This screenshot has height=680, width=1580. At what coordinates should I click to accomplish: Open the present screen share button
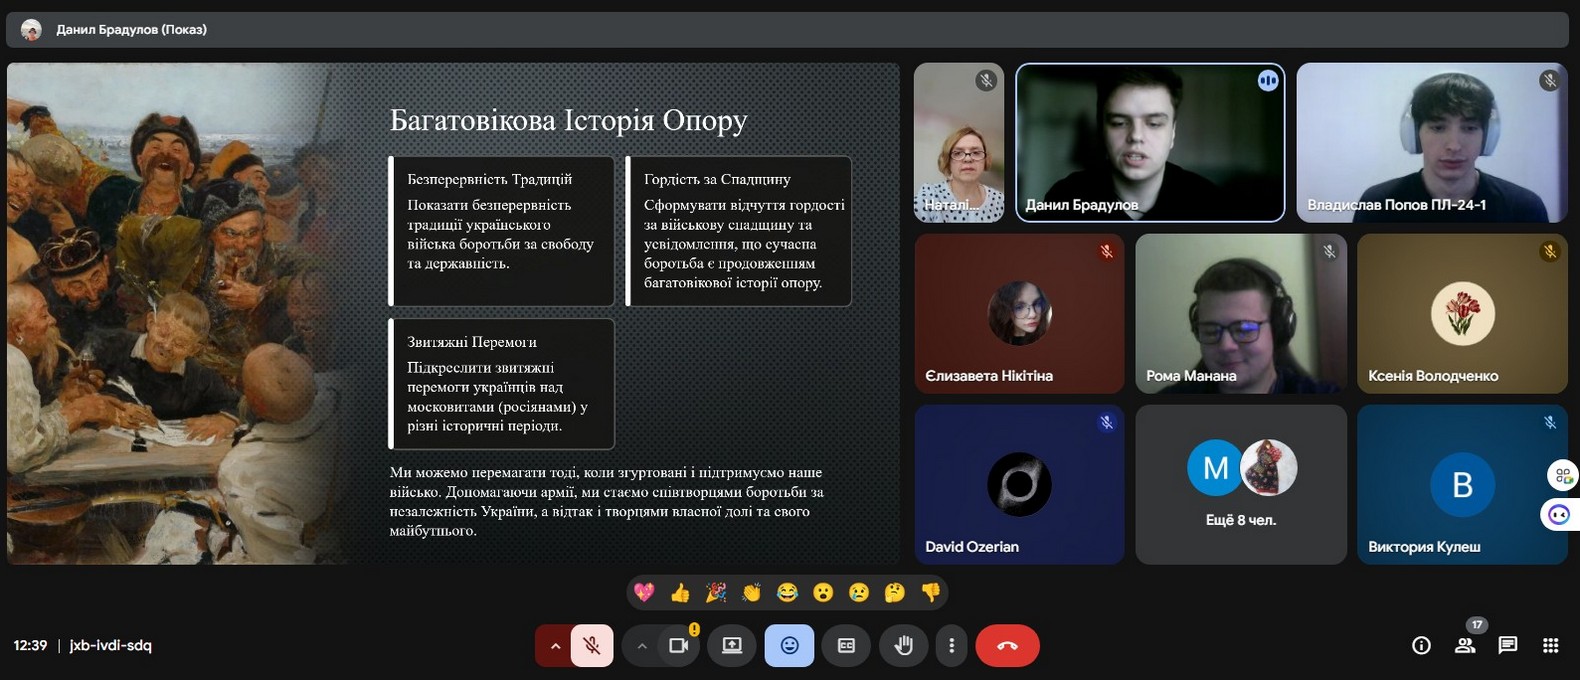(731, 646)
